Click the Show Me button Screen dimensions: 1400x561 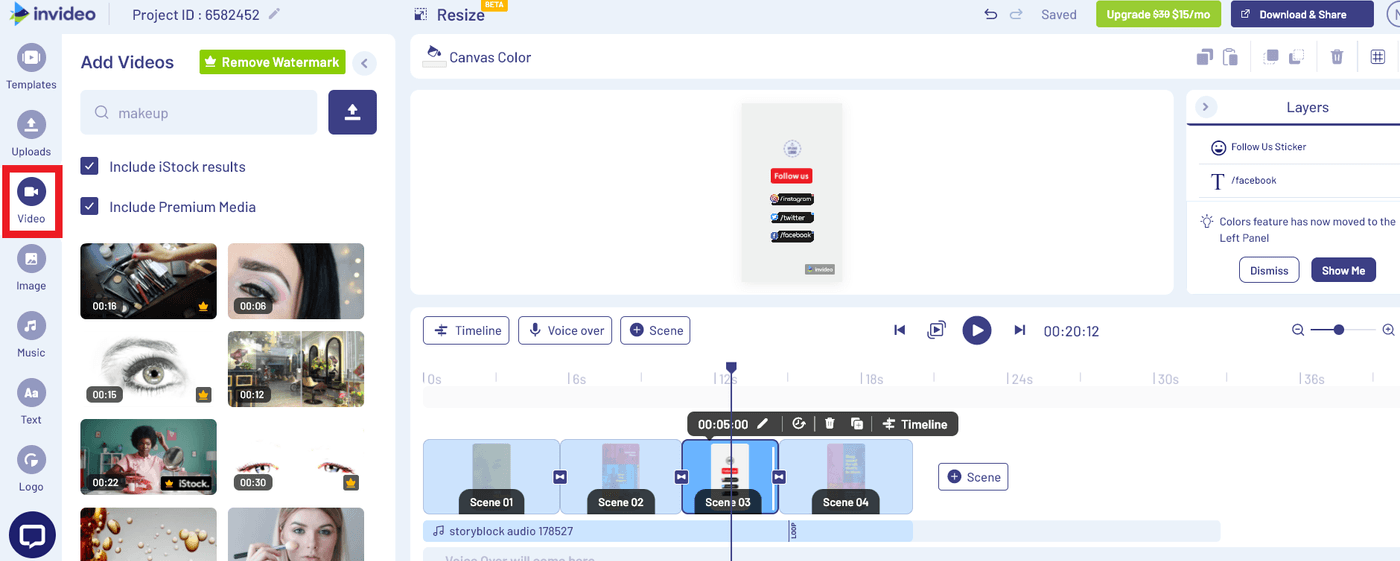tap(1343, 270)
